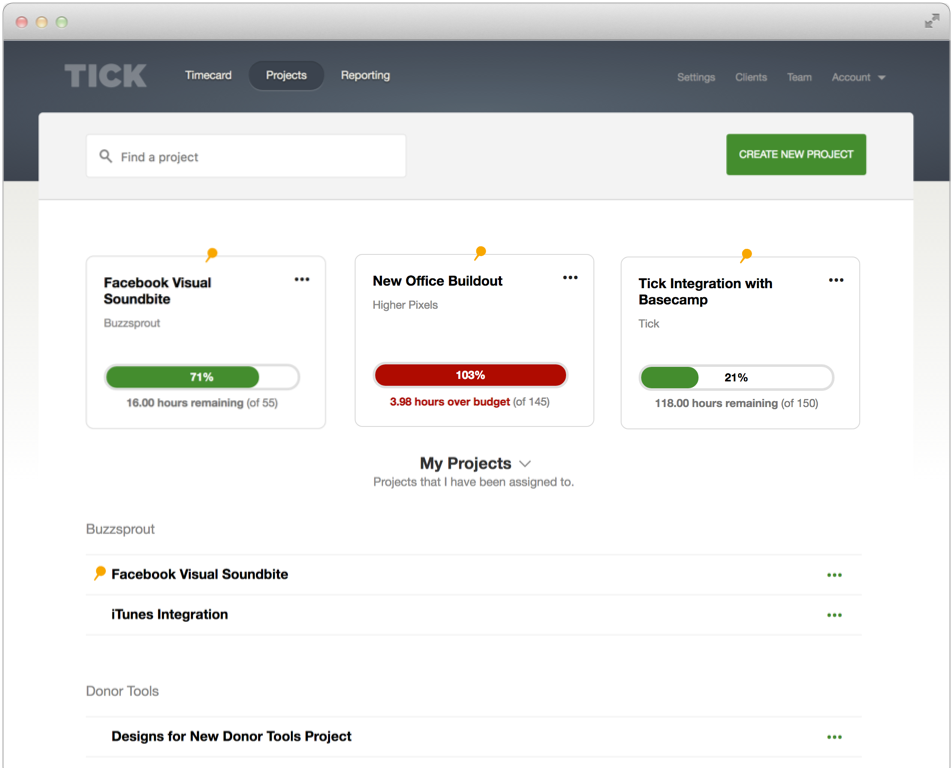Click the 103% red progress bar on New Office Buildout
952x768 pixels.
click(470, 374)
